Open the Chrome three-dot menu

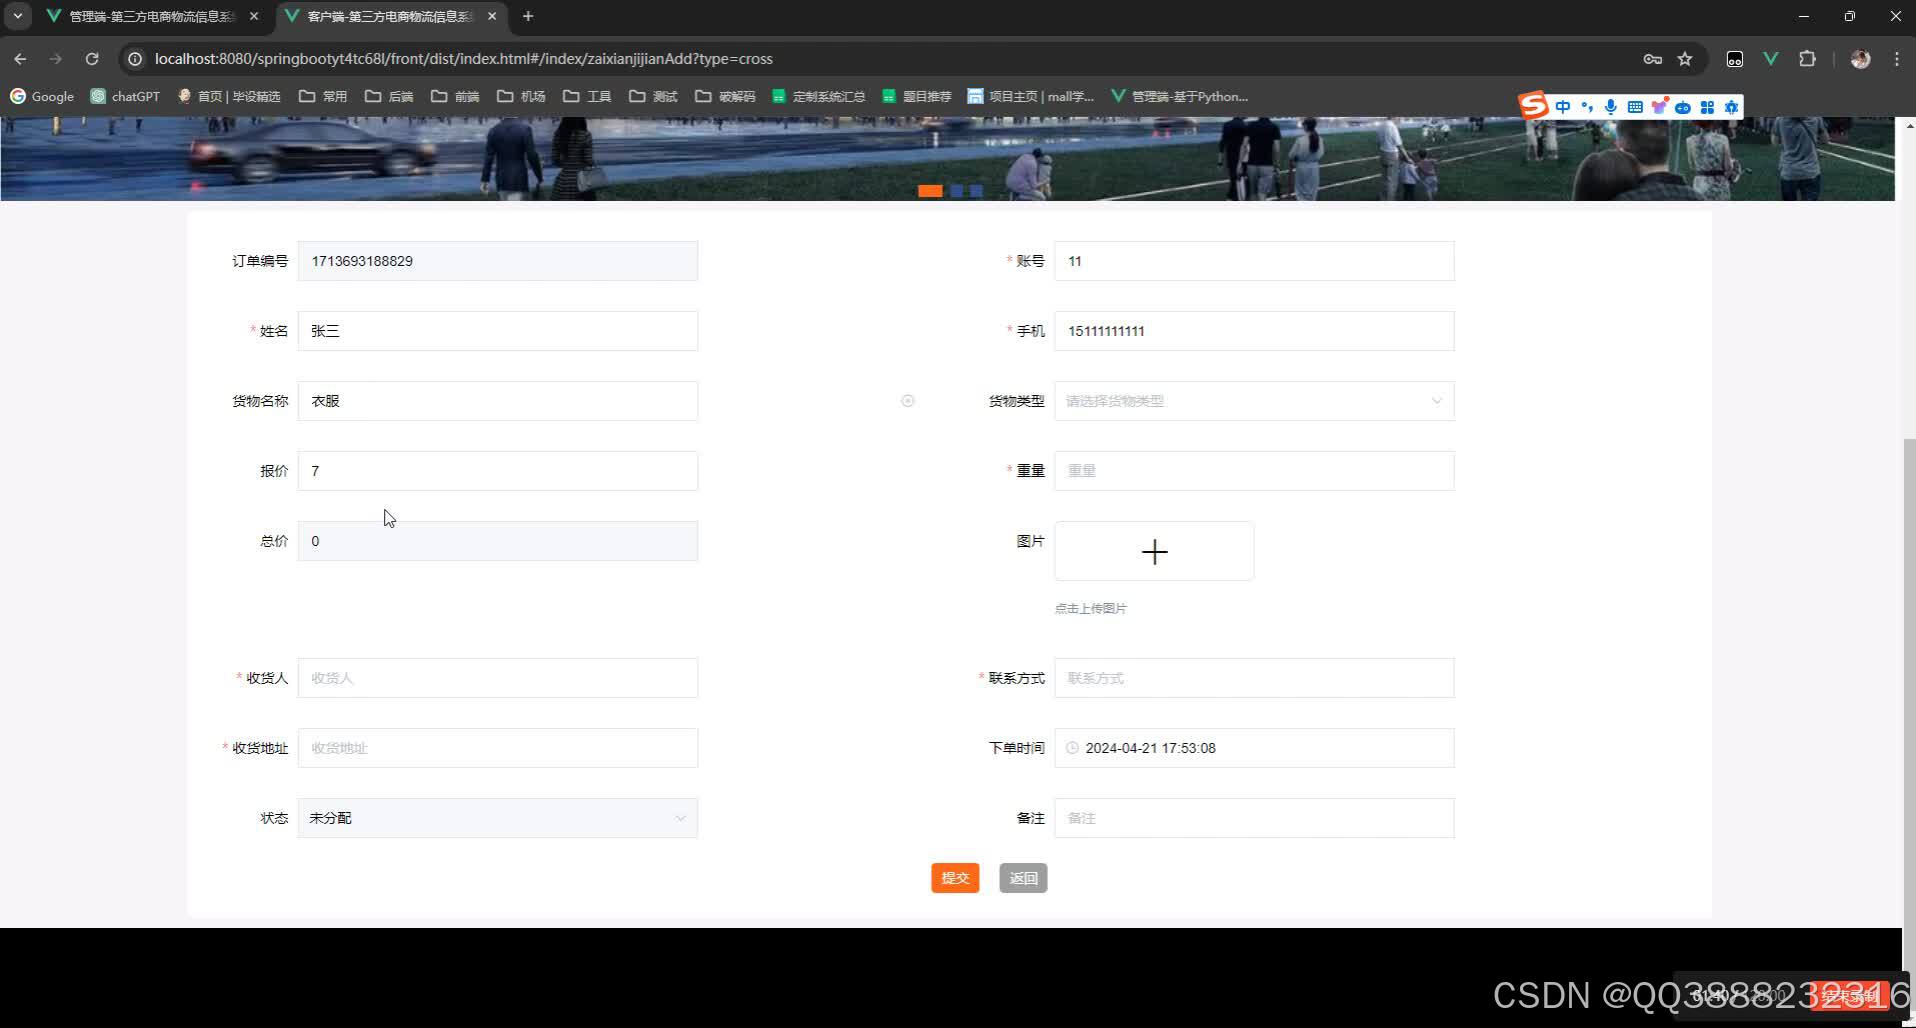(x=1896, y=58)
